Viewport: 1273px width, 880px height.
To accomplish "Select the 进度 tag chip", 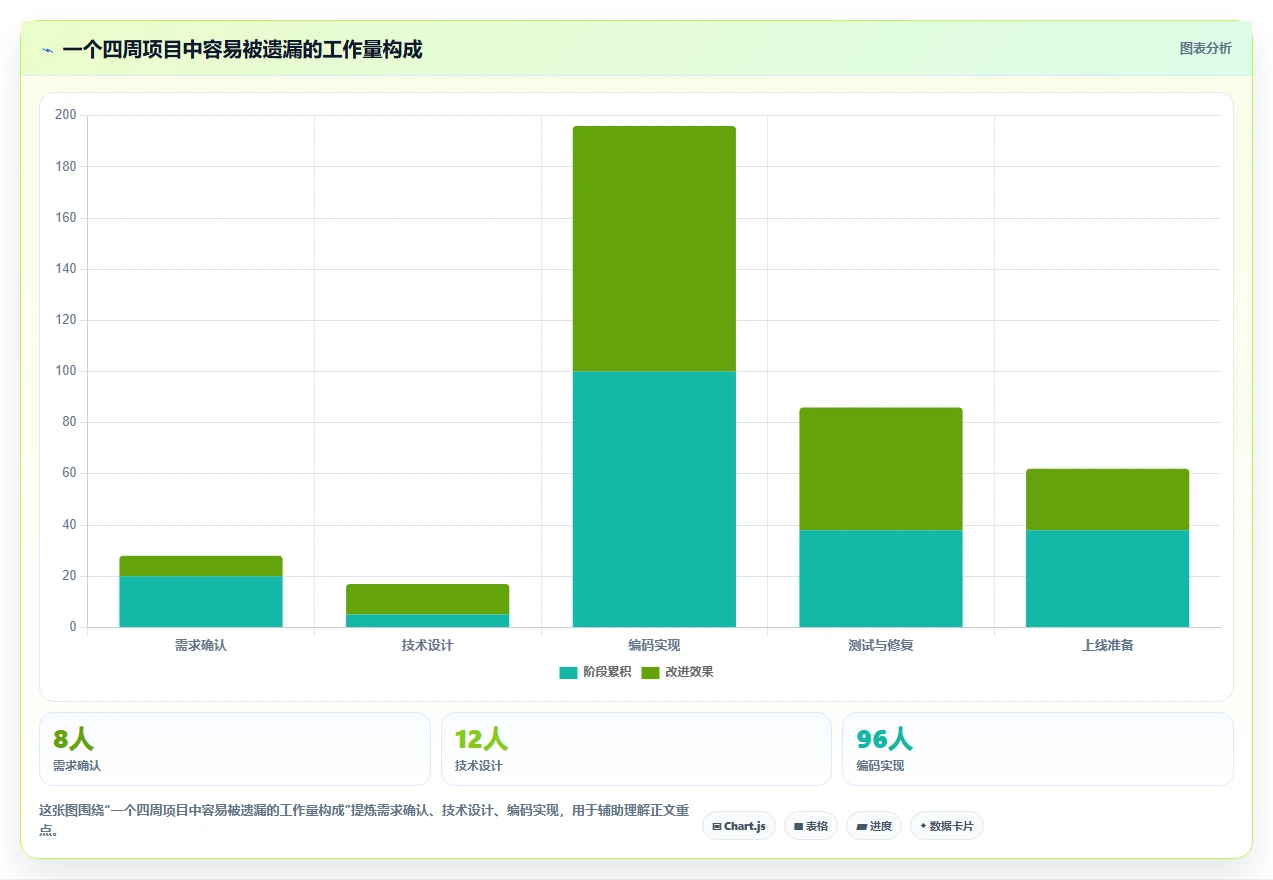I will [x=874, y=826].
